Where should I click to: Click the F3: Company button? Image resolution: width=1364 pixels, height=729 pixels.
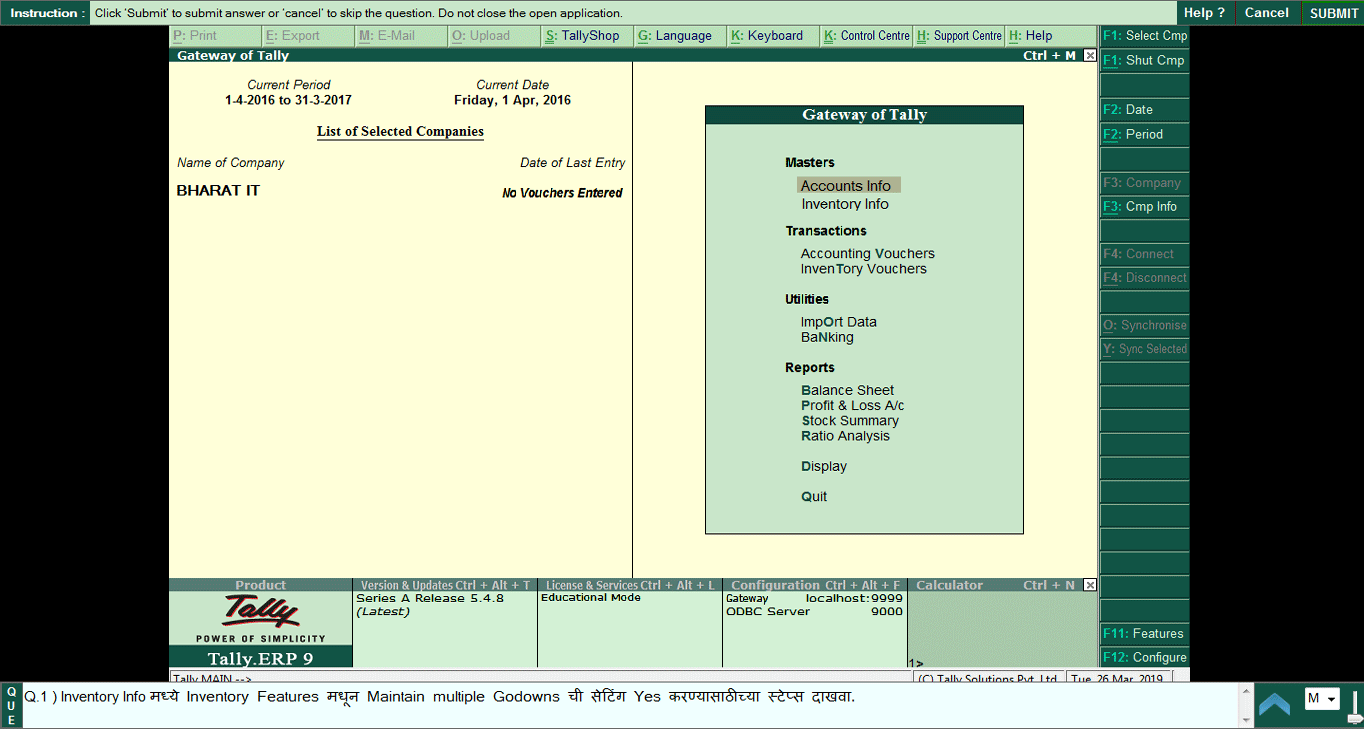(x=1145, y=183)
